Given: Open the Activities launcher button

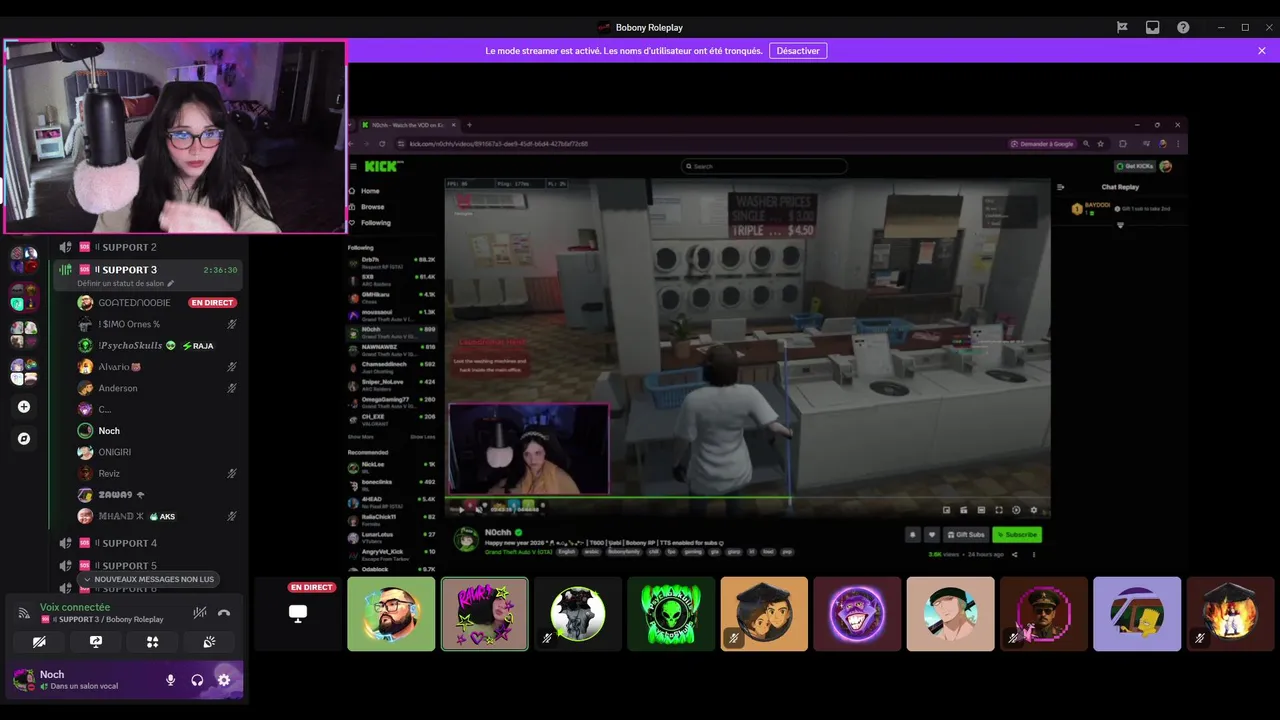Looking at the screenshot, I should (x=153, y=642).
